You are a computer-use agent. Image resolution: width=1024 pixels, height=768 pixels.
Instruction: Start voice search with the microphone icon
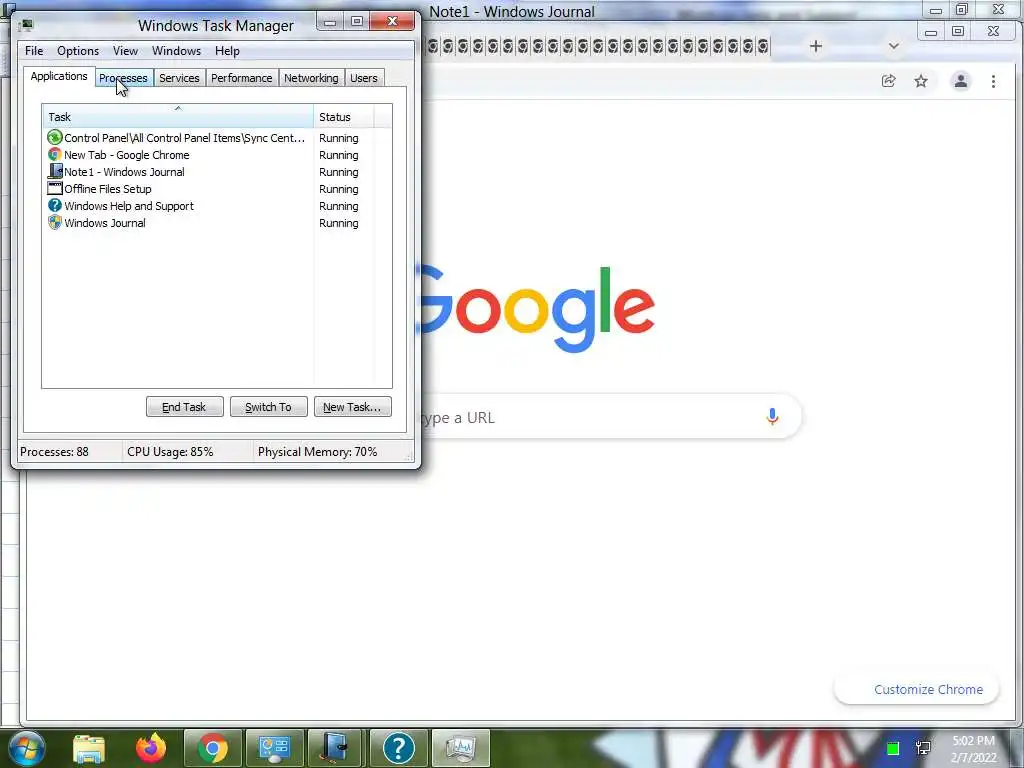coord(772,417)
